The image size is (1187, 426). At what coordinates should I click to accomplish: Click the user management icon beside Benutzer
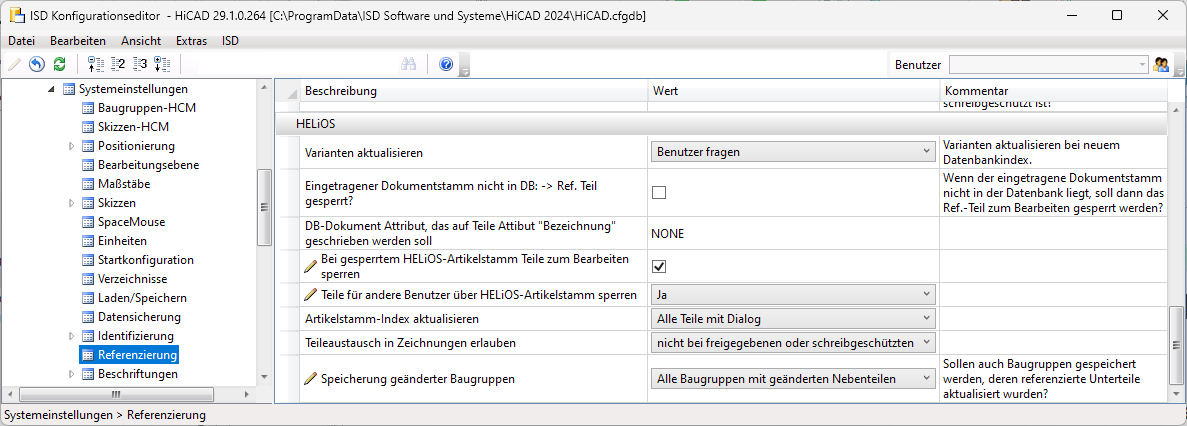click(1161, 64)
